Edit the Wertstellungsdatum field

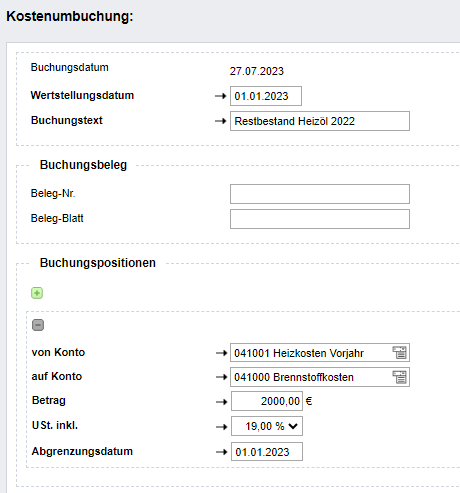(x=266, y=96)
